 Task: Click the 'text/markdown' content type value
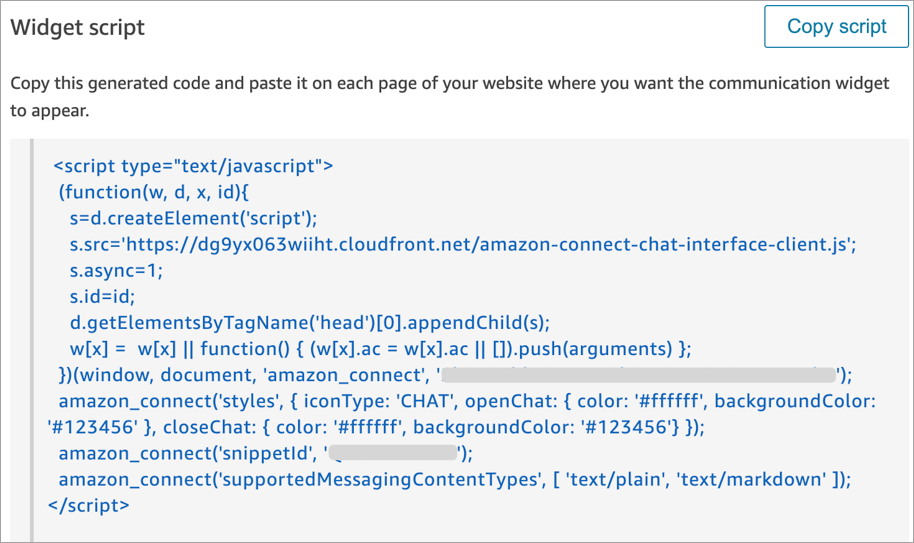coord(763,479)
